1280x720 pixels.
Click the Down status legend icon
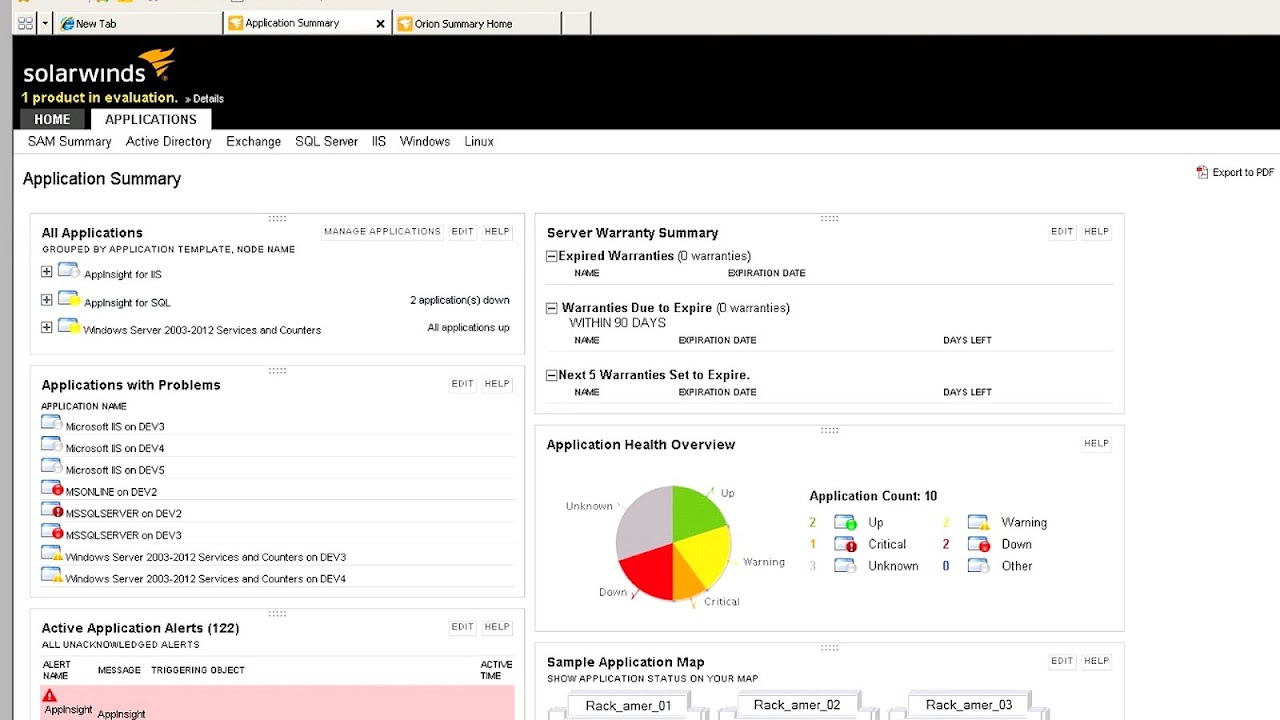pyautogui.click(x=978, y=544)
